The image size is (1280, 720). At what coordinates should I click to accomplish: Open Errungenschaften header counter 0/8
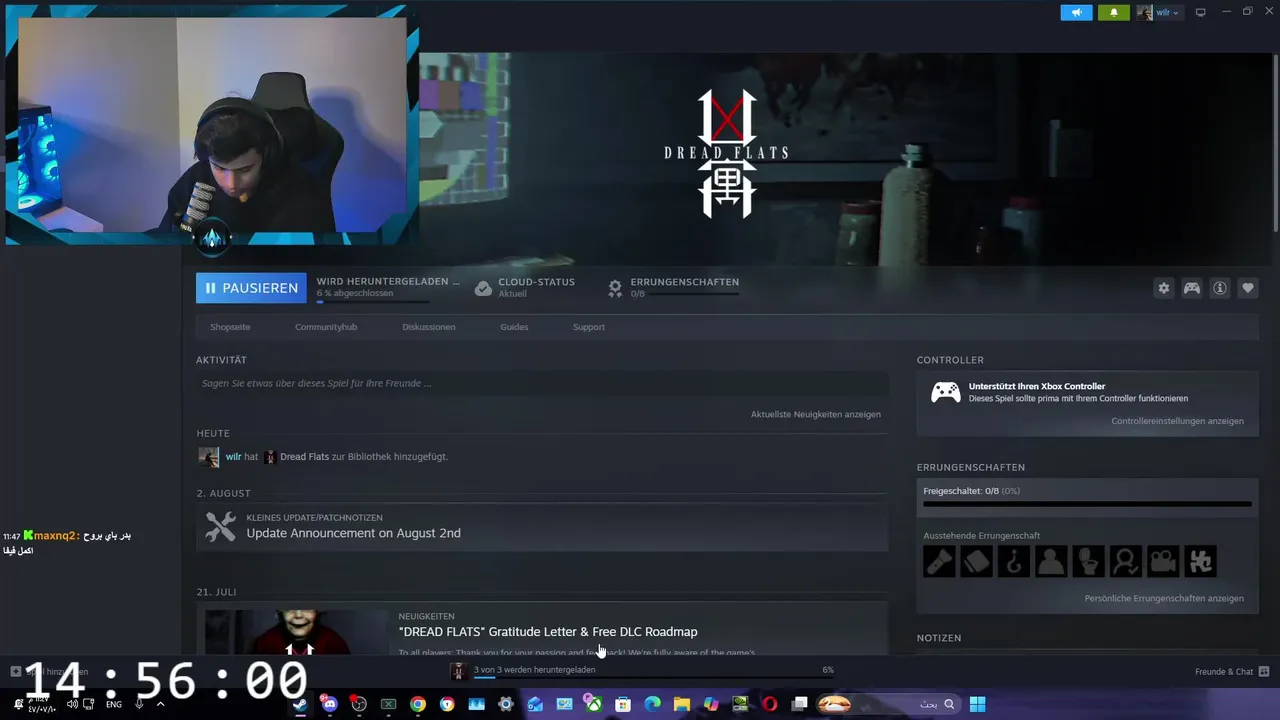(x=673, y=288)
